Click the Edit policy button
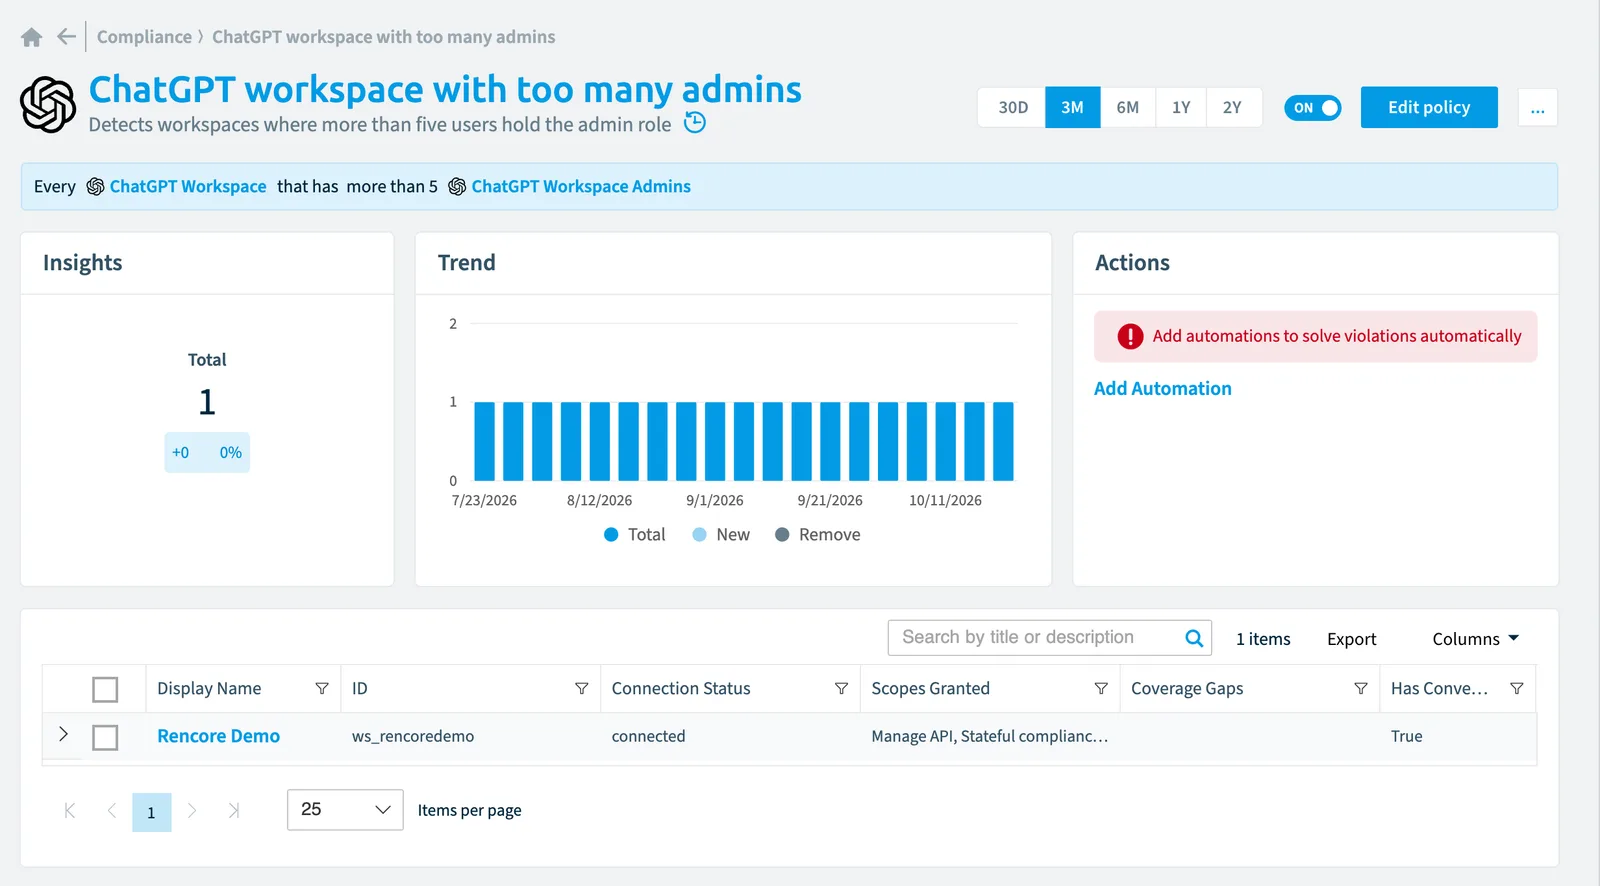This screenshot has width=1600, height=886. pos(1429,107)
